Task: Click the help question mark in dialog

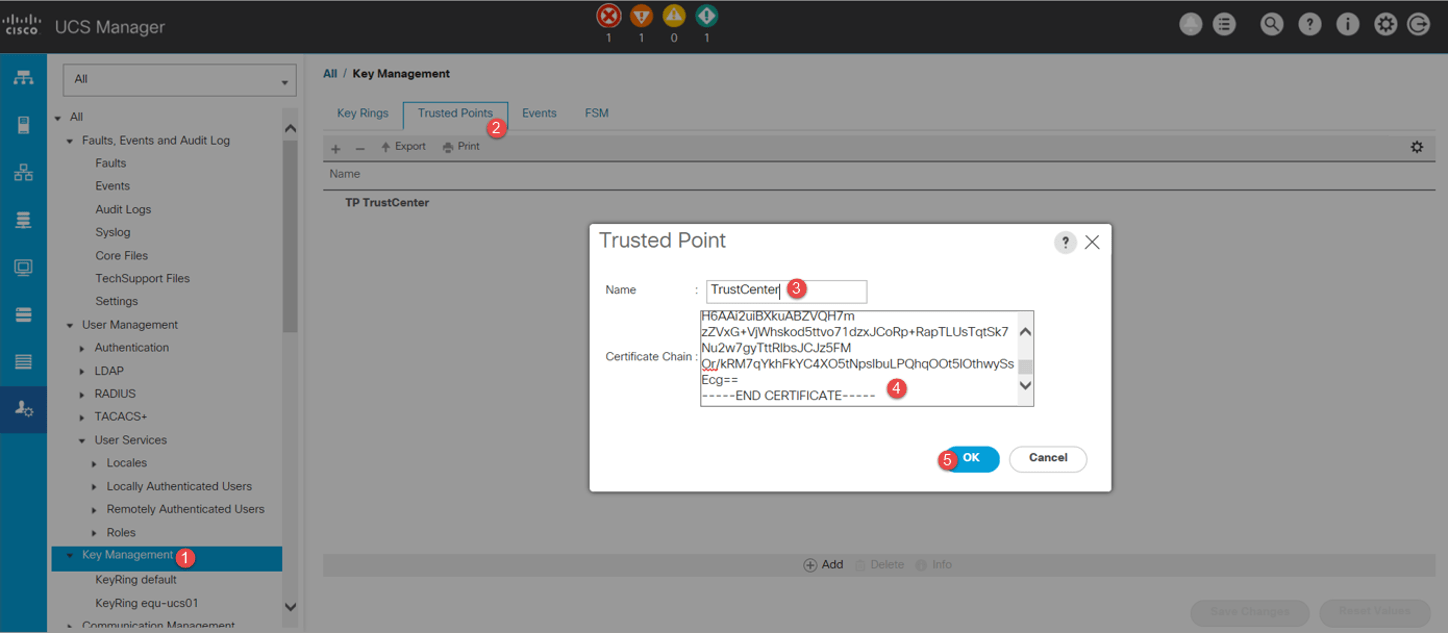Action: tap(1065, 243)
